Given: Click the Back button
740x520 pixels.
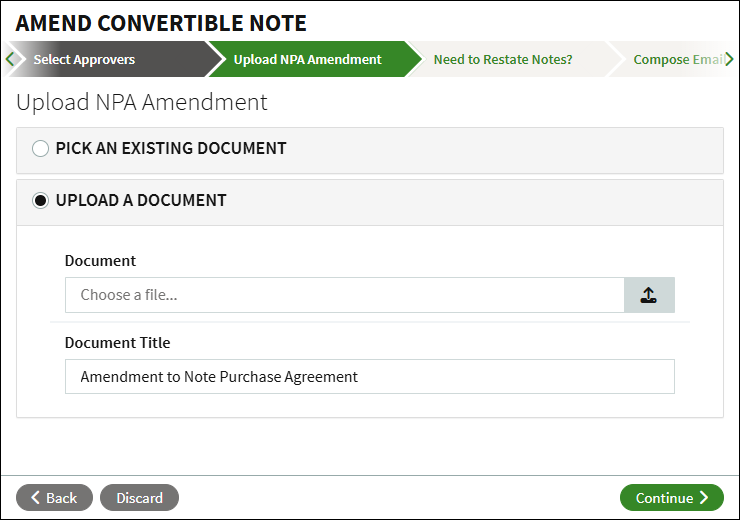Looking at the screenshot, I should (x=54, y=498).
